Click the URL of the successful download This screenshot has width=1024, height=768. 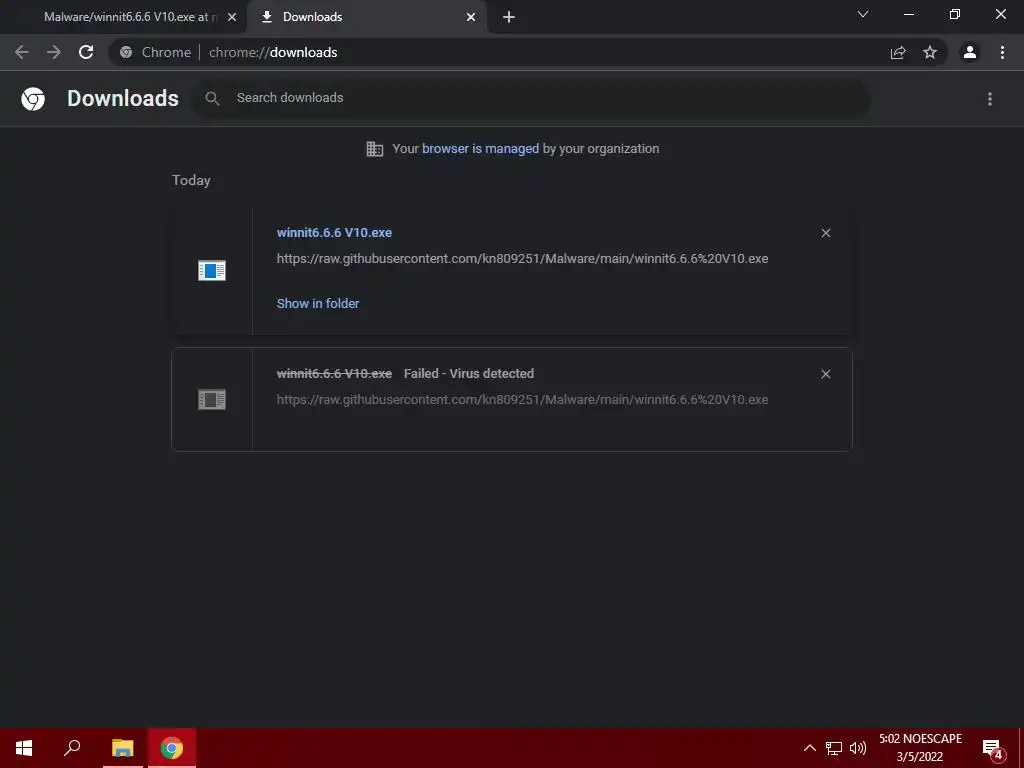coord(522,259)
